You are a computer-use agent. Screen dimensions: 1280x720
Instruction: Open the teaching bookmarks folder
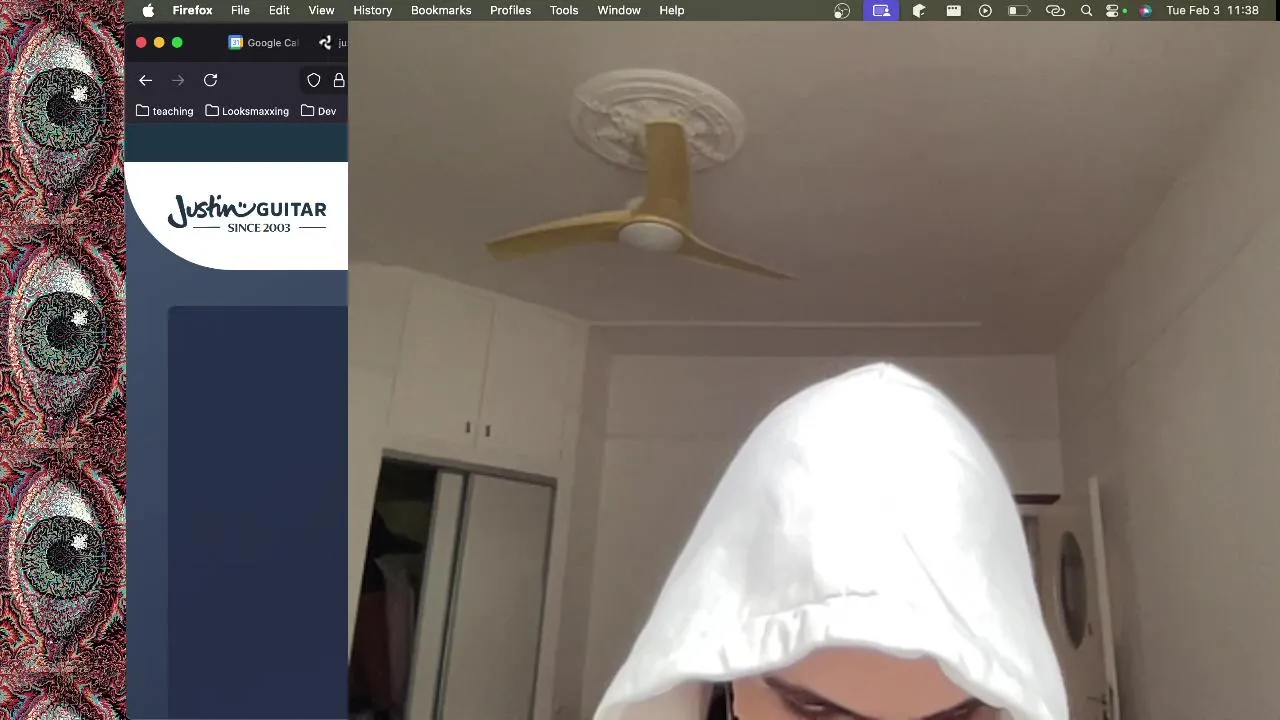tap(164, 111)
